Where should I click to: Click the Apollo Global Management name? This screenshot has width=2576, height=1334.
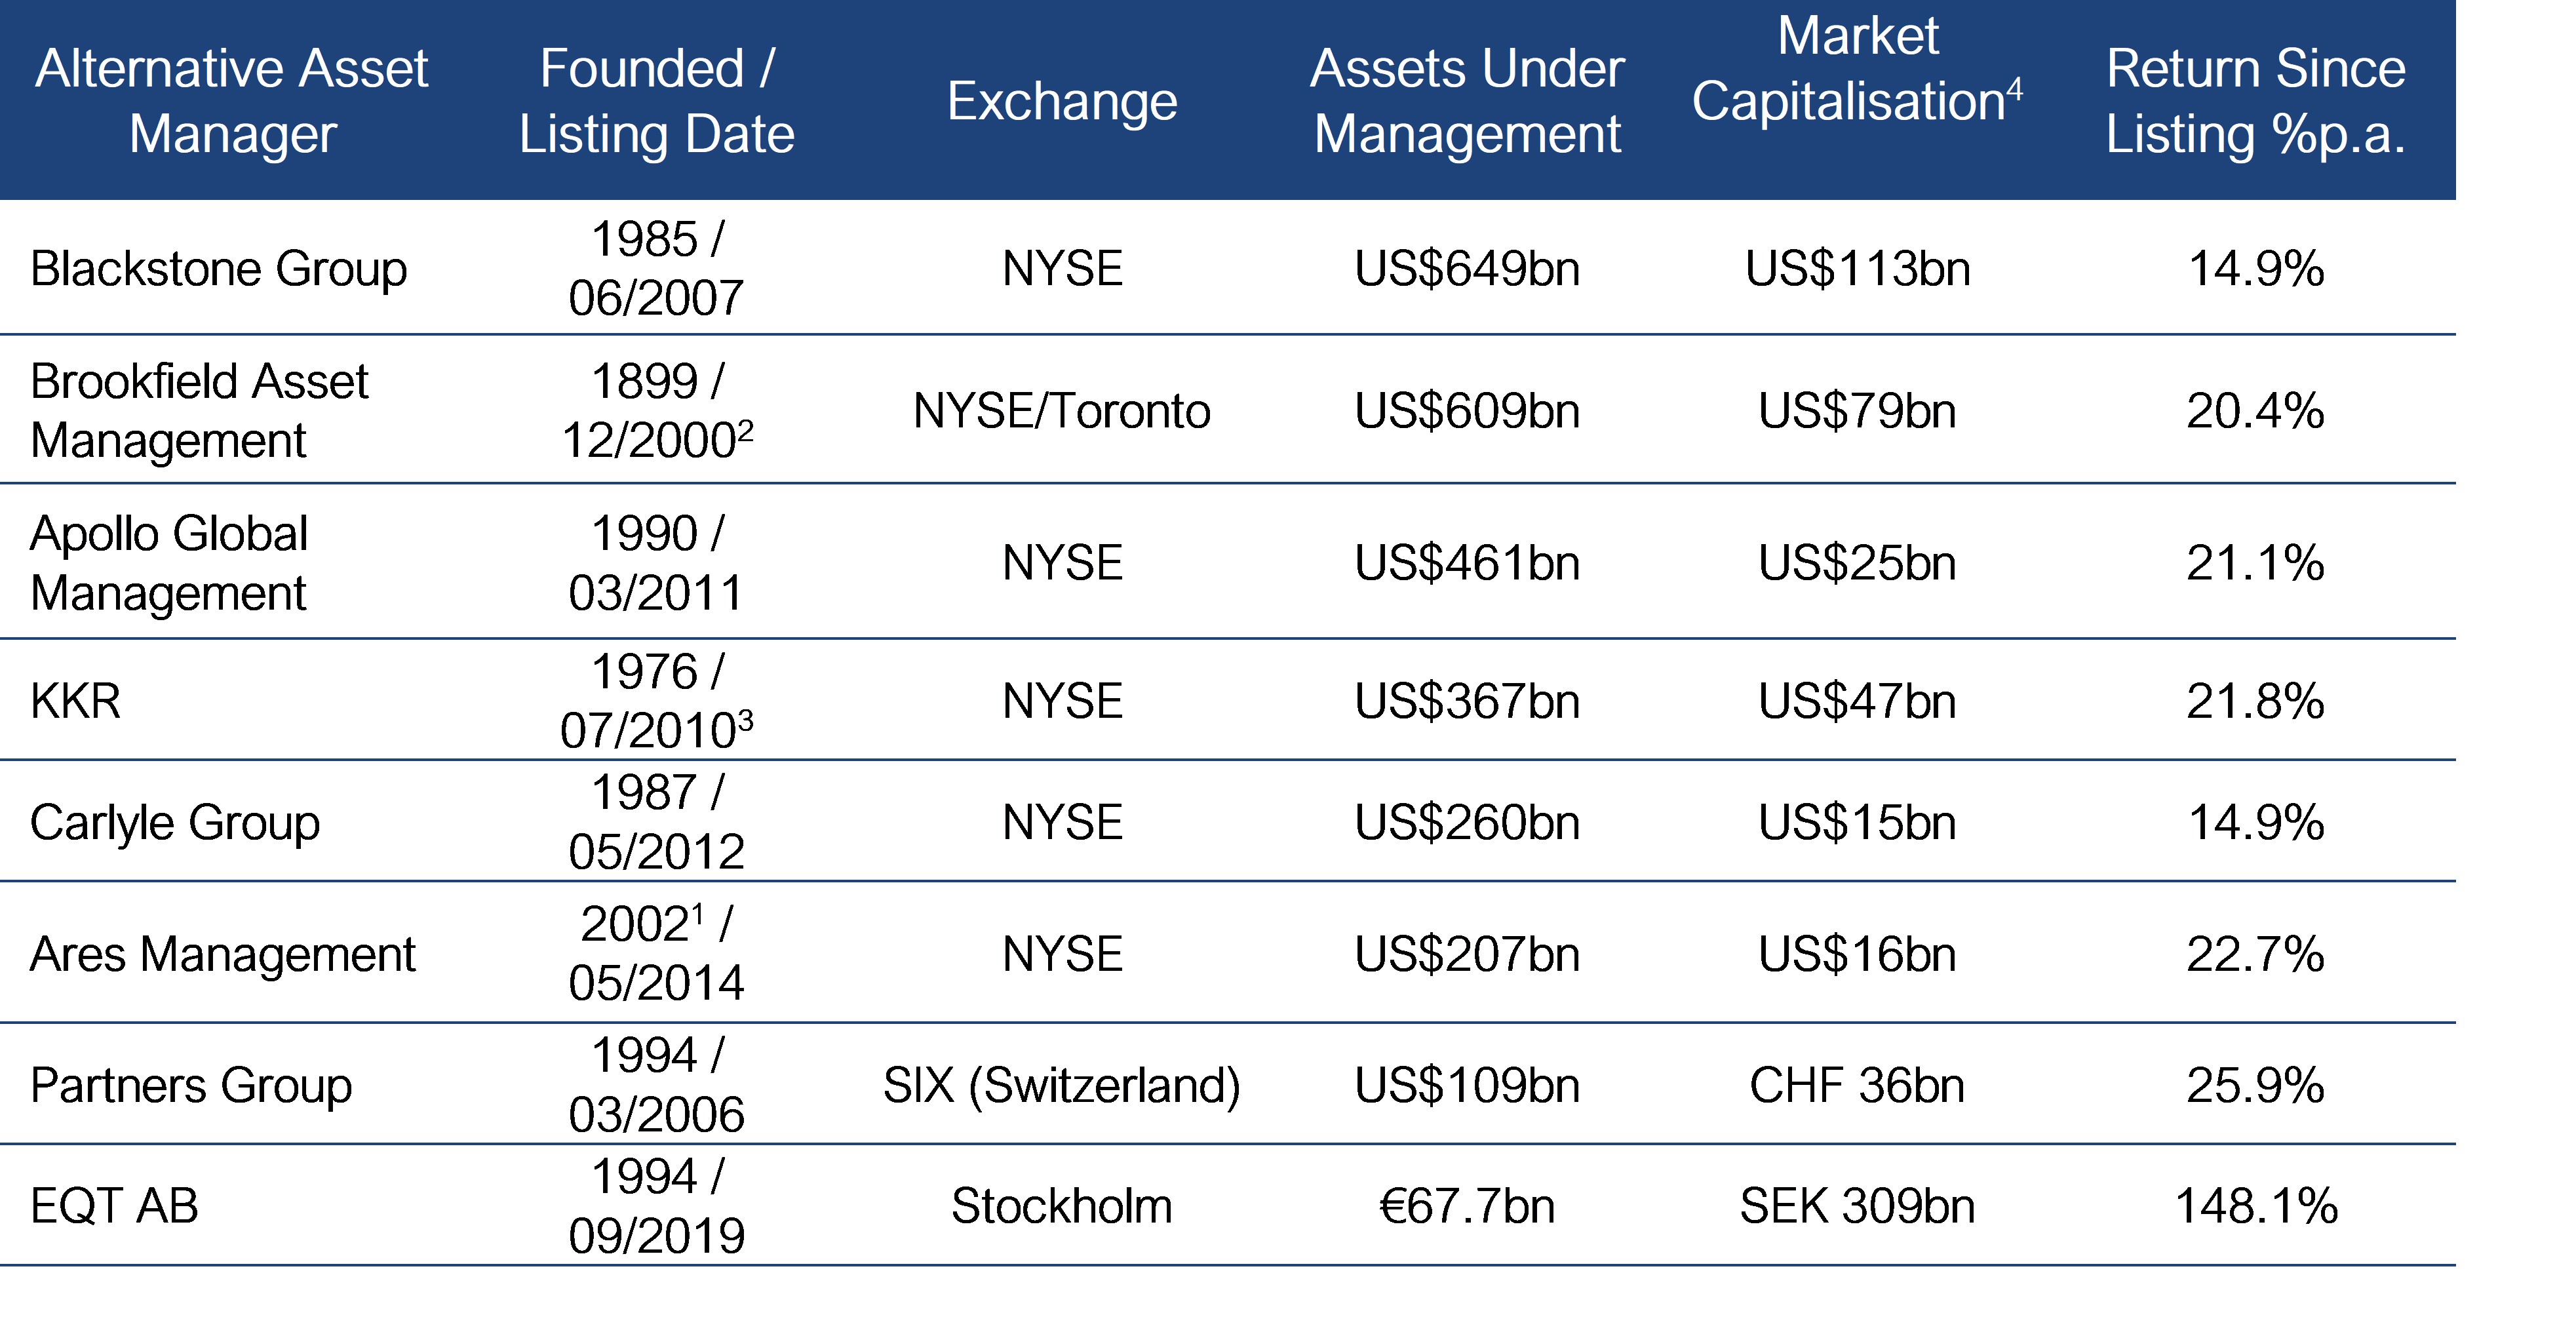[x=169, y=562]
